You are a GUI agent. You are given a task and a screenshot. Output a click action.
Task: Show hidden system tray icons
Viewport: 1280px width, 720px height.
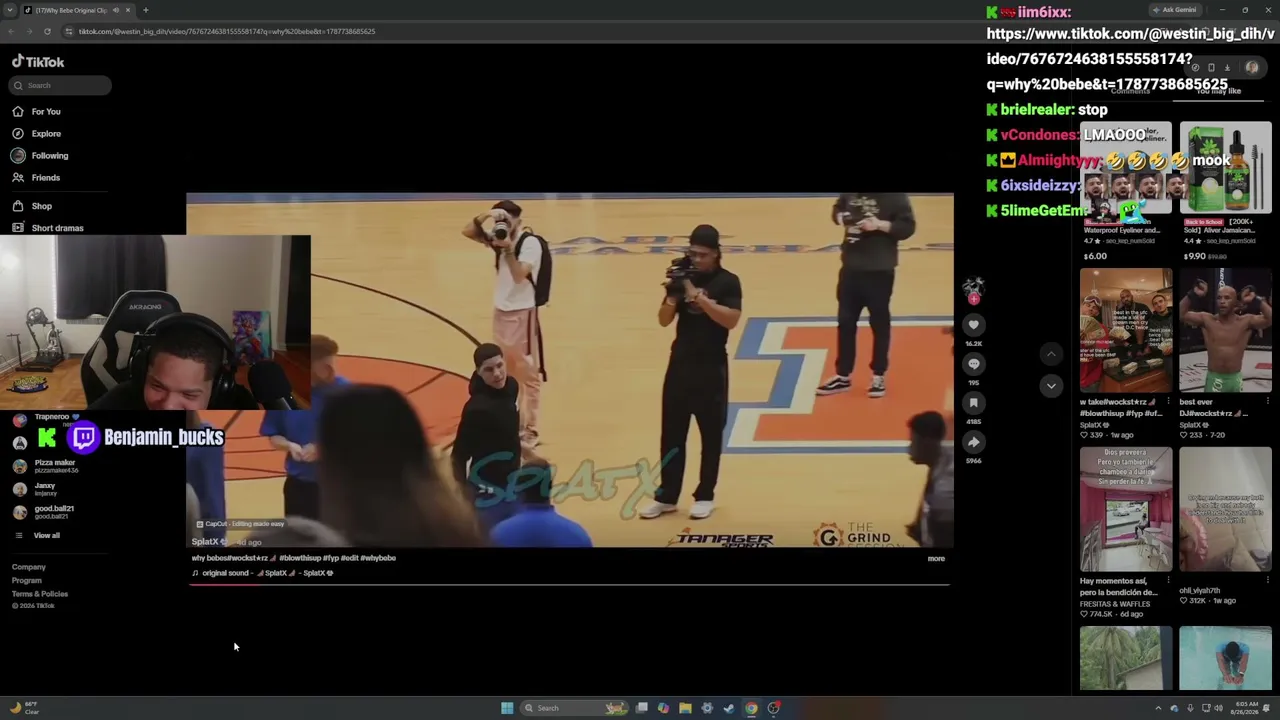point(1159,708)
